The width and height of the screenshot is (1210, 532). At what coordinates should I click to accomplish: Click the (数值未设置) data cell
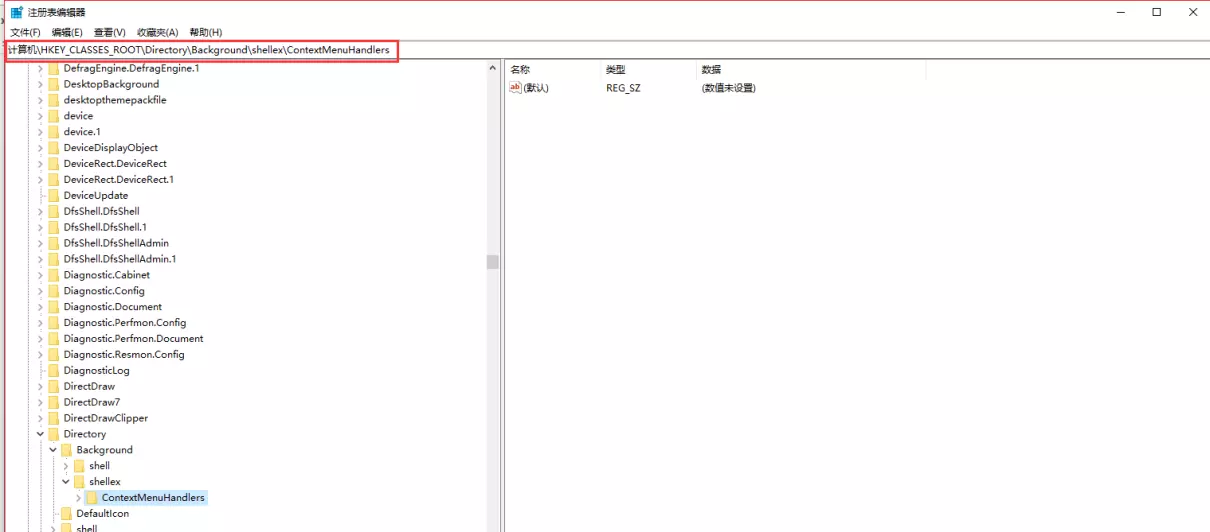[x=729, y=88]
